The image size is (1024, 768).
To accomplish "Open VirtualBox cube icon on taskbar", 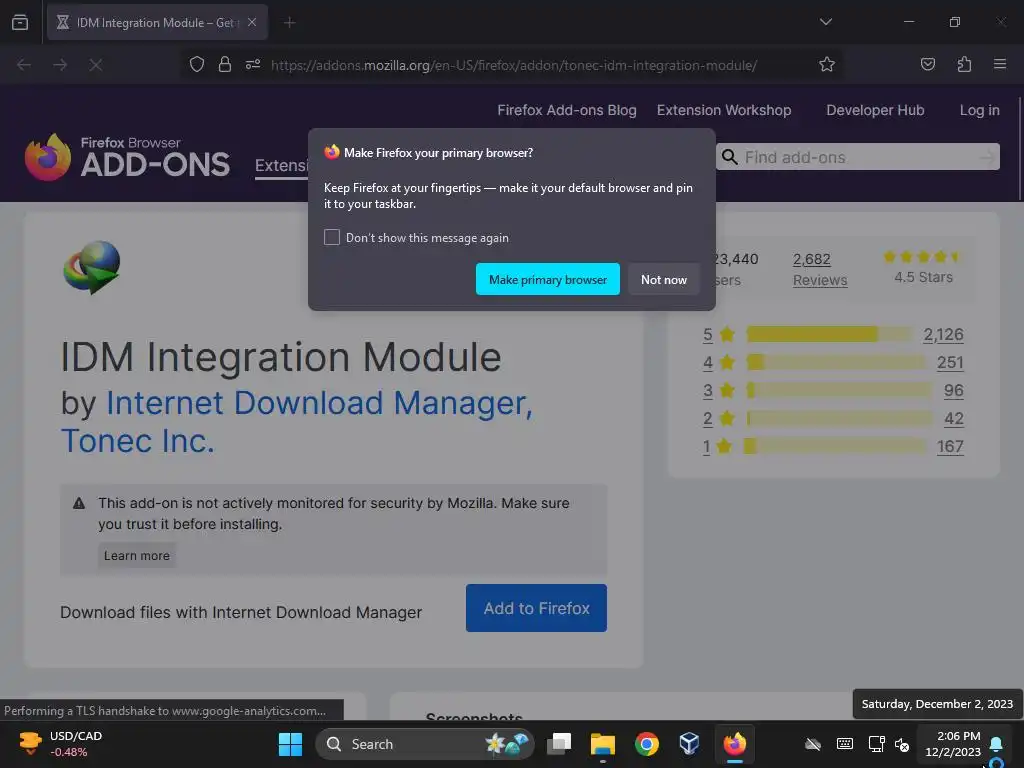I will click(689, 744).
